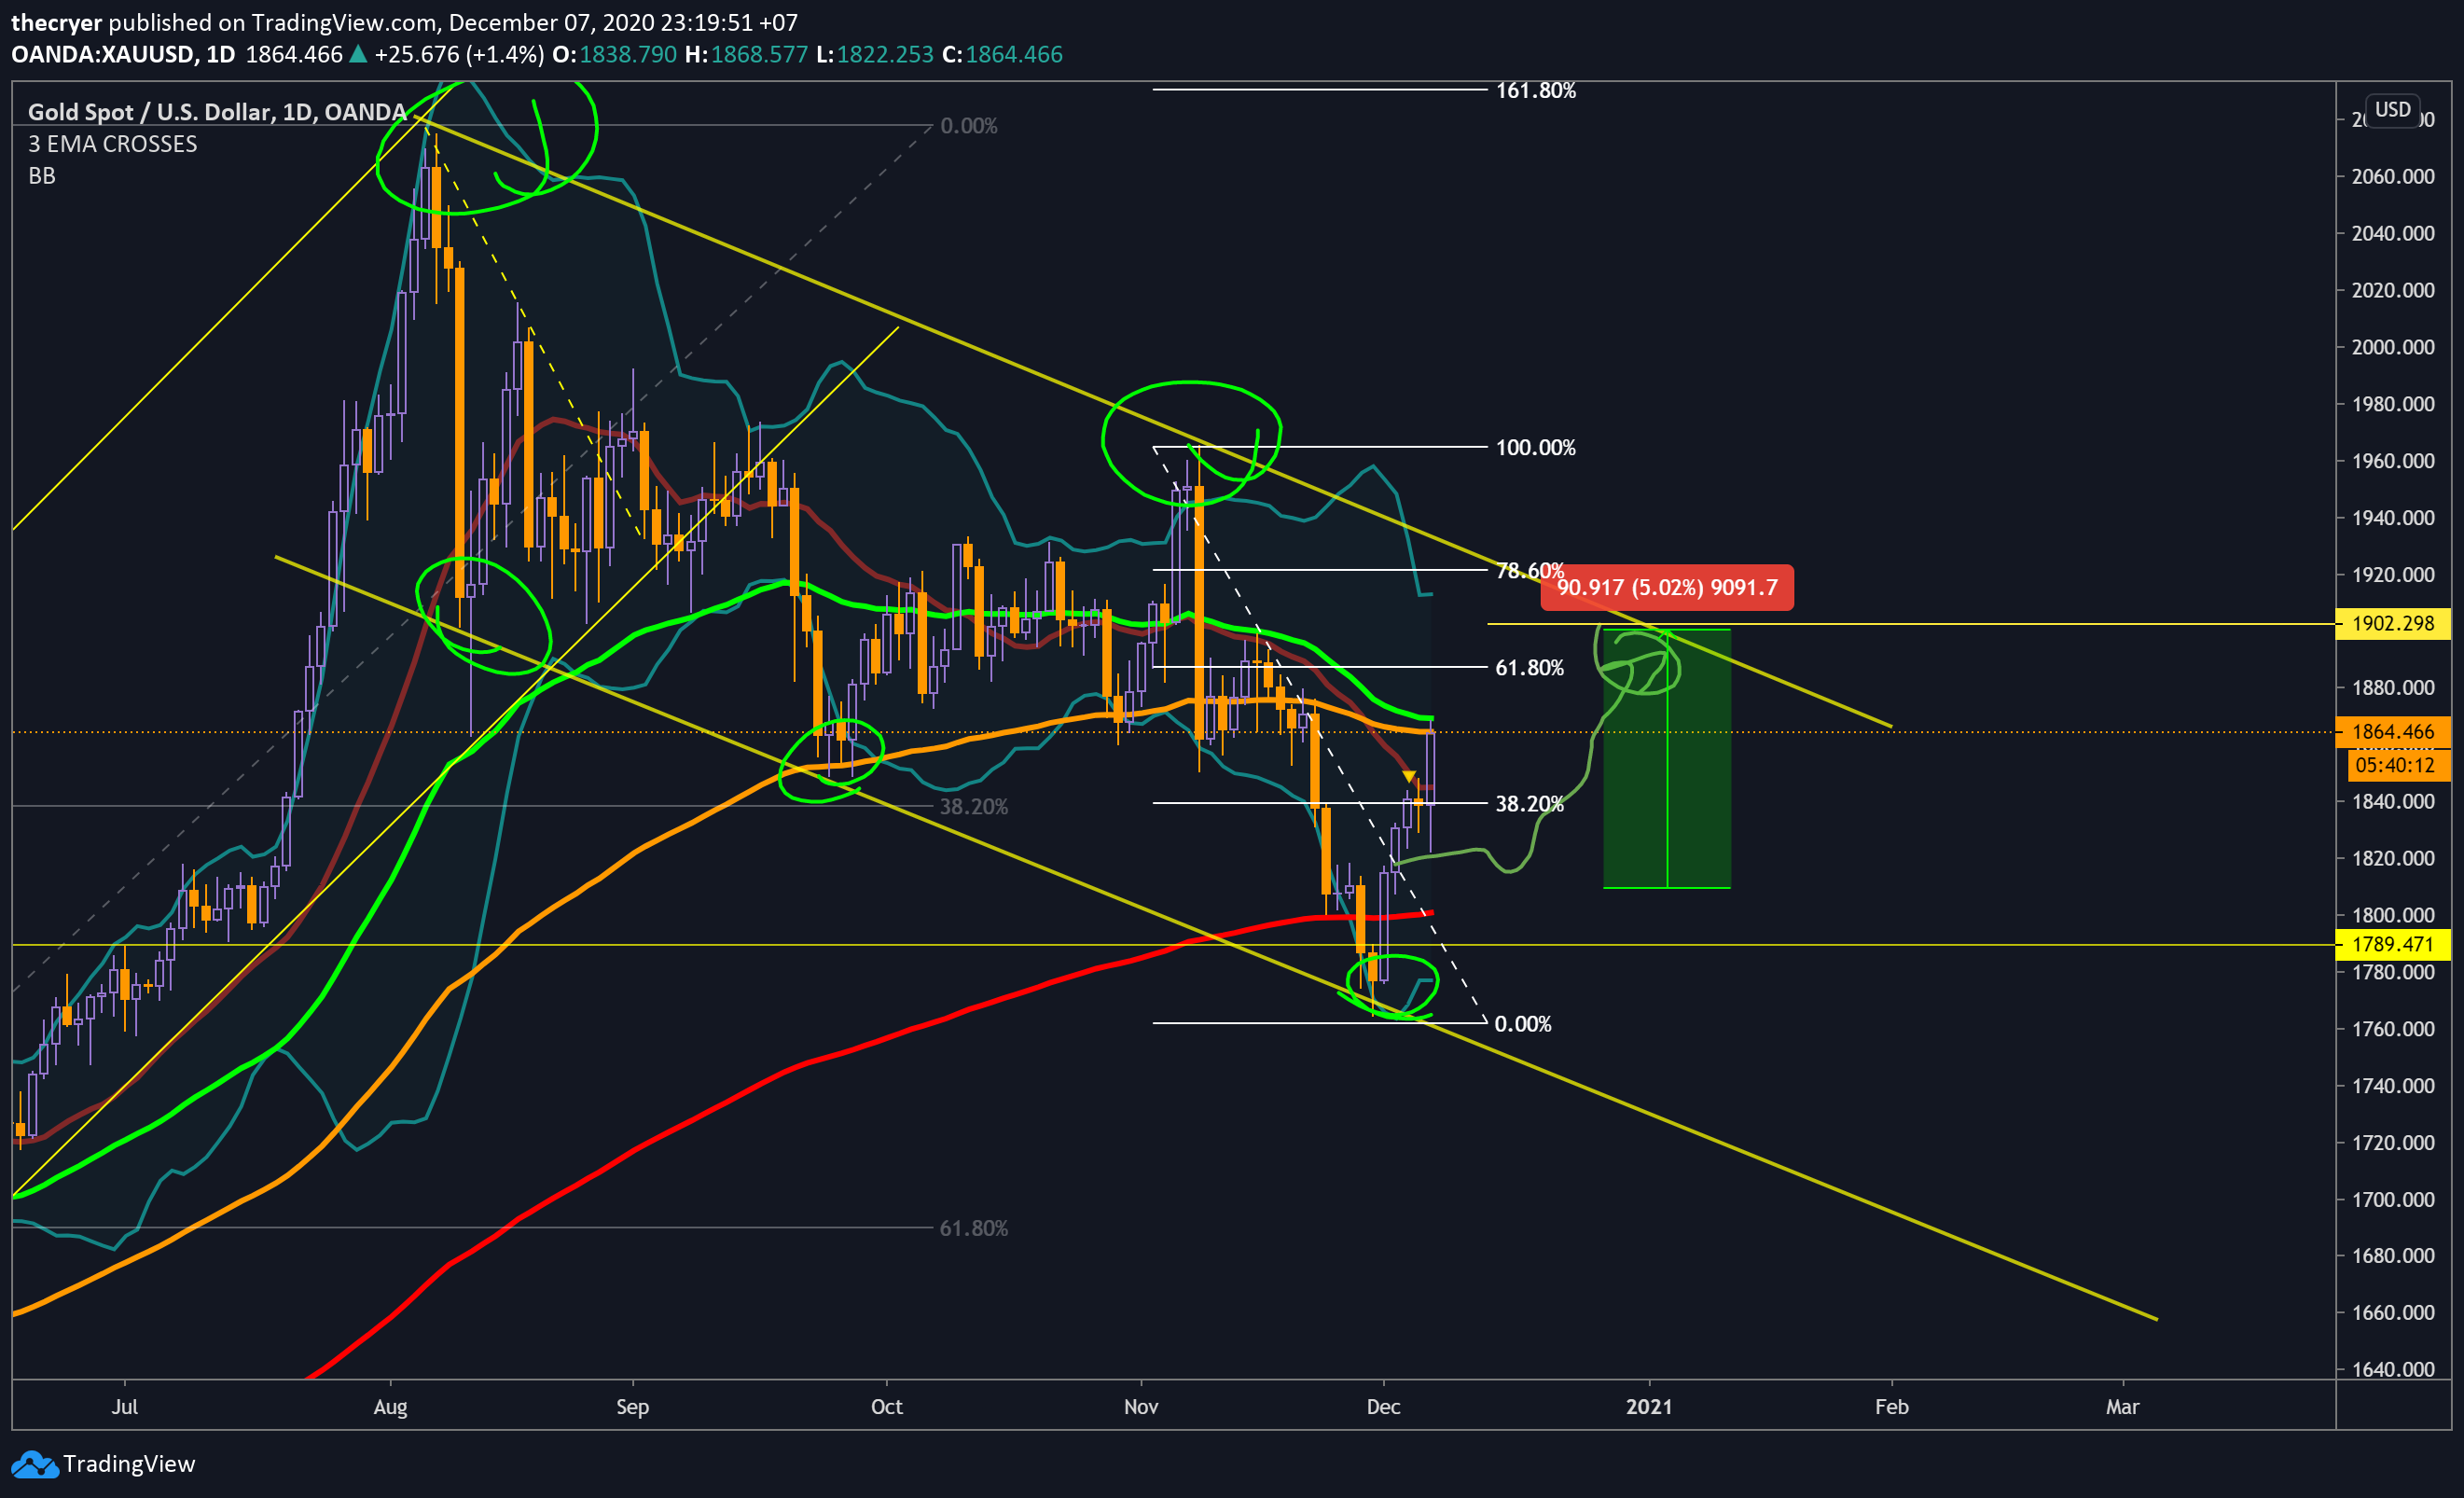
Task: Click the TradingView wordmark beside the logo
Action: click(x=129, y=1464)
